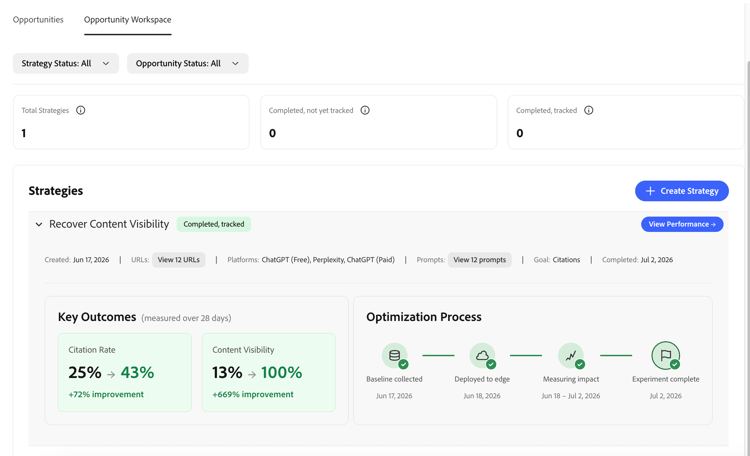
Task: Click the Create Strategy button
Action: [x=682, y=191]
